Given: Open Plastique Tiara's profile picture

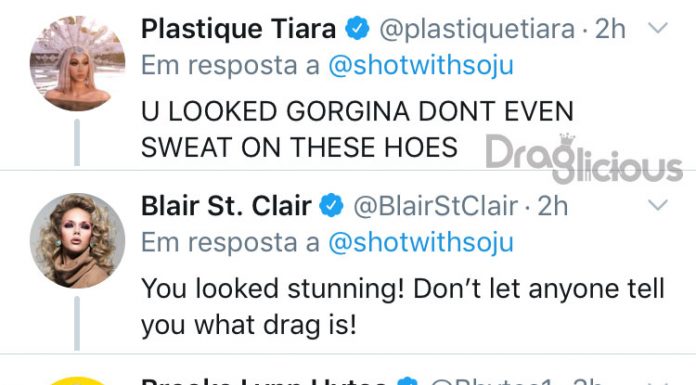Looking at the screenshot, I should (77, 64).
